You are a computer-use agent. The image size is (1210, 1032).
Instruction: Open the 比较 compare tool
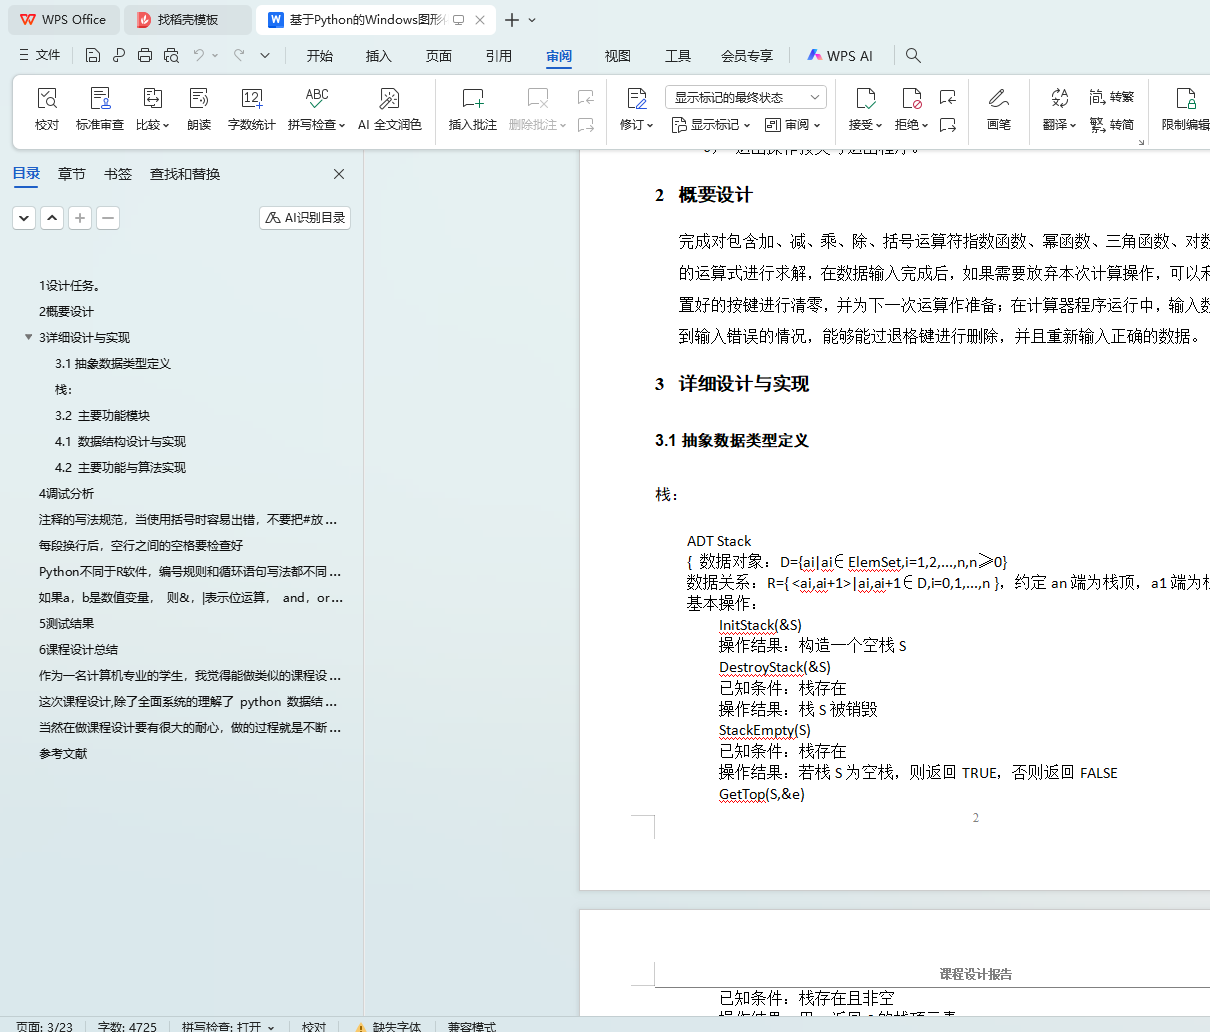[x=152, y=109]
